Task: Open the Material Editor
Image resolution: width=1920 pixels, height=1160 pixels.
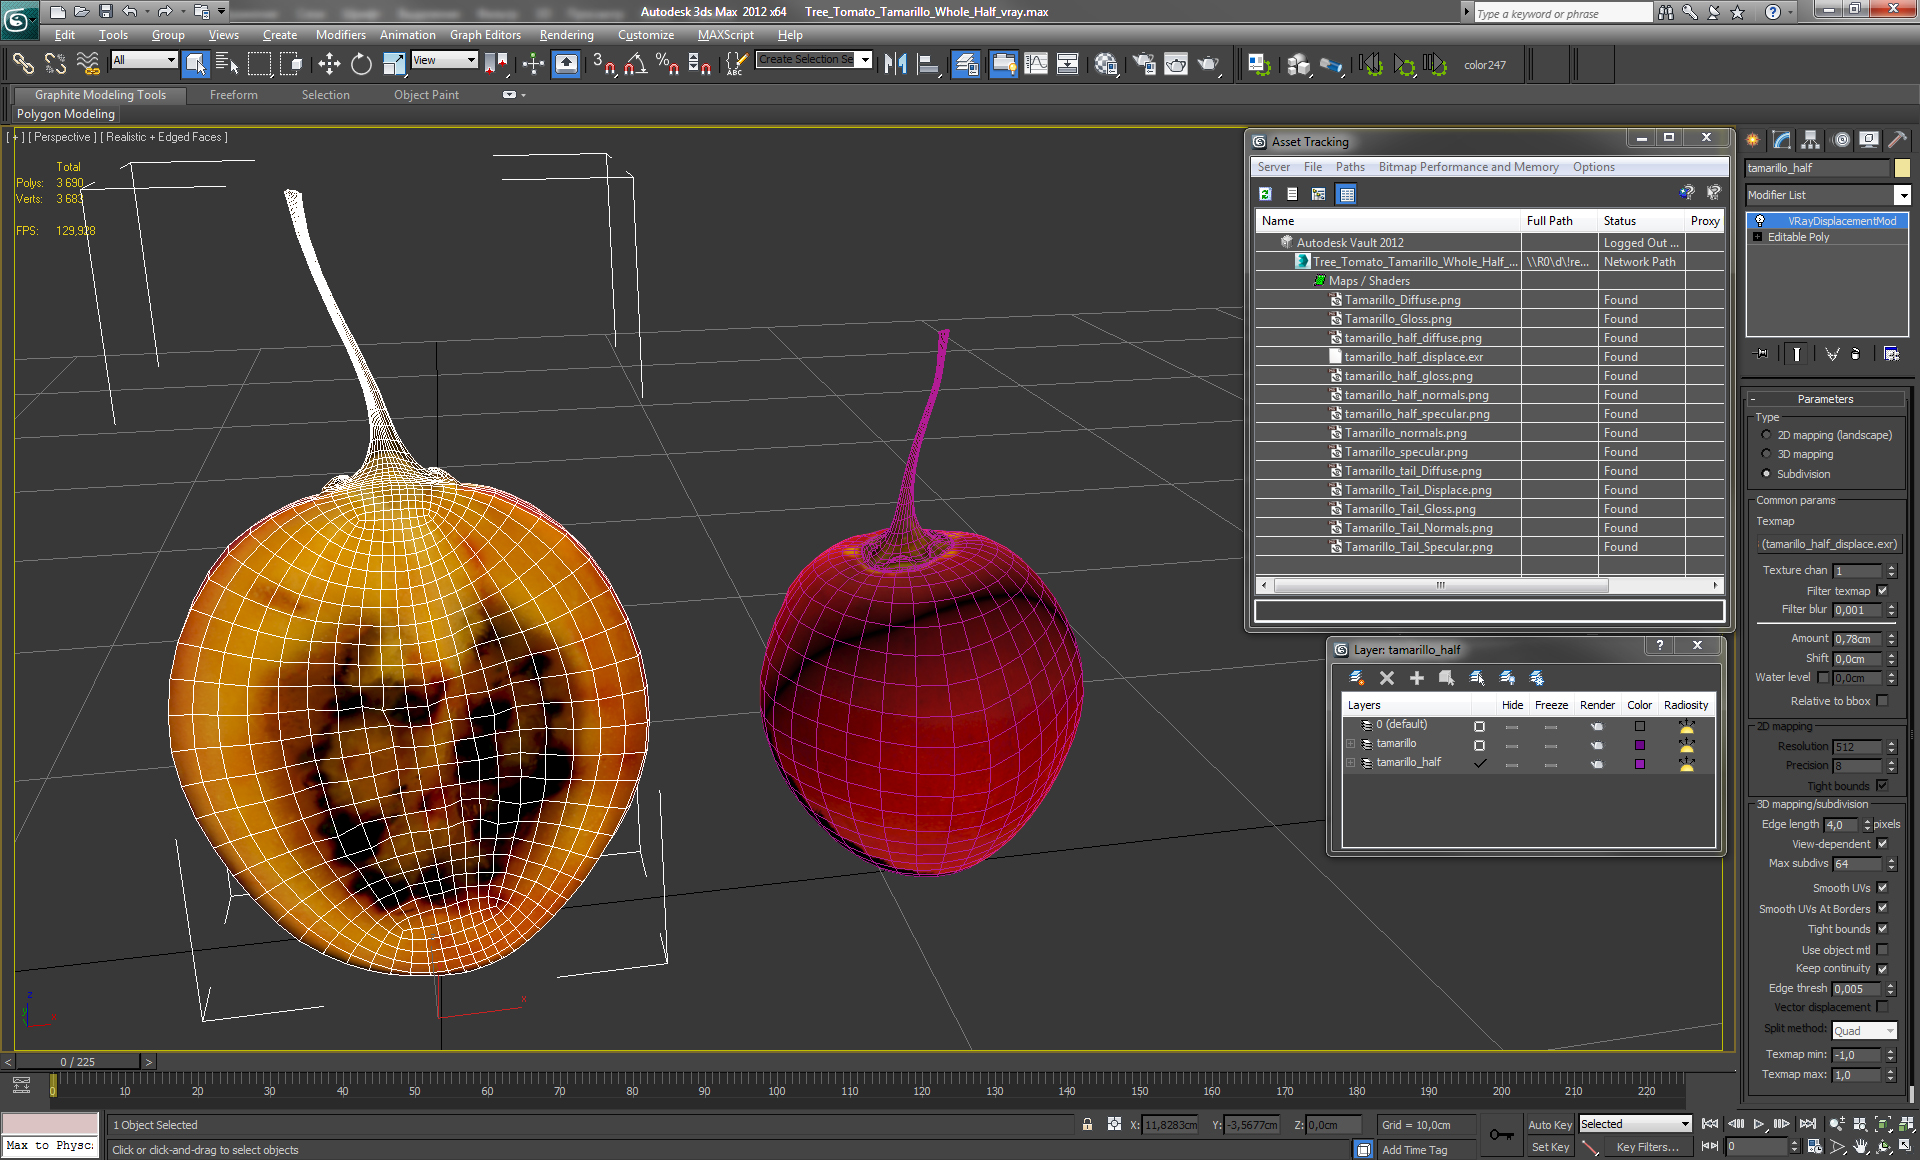Action: (1106, 64)
